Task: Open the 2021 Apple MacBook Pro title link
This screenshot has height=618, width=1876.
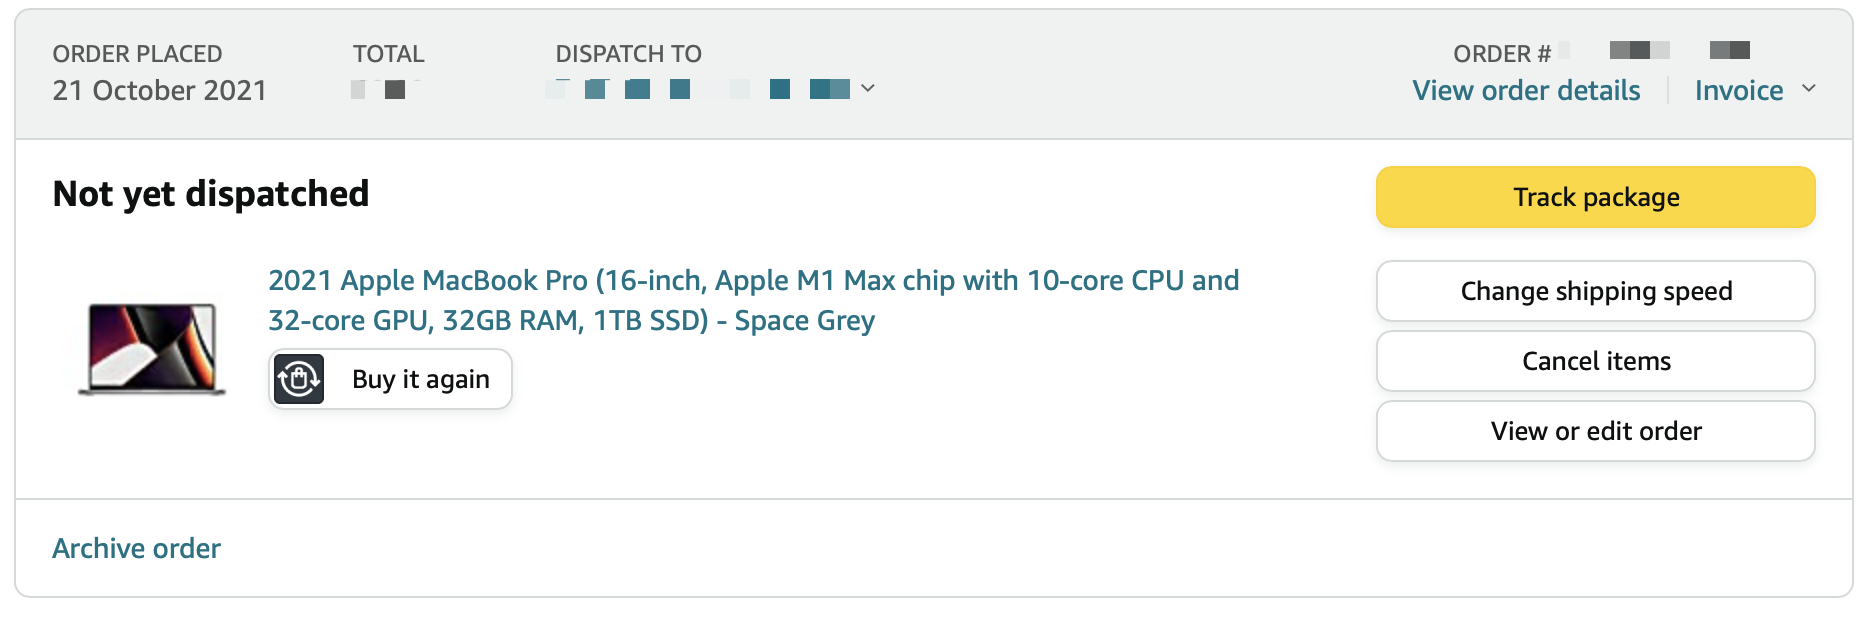Action: click(x=753, y=300)
